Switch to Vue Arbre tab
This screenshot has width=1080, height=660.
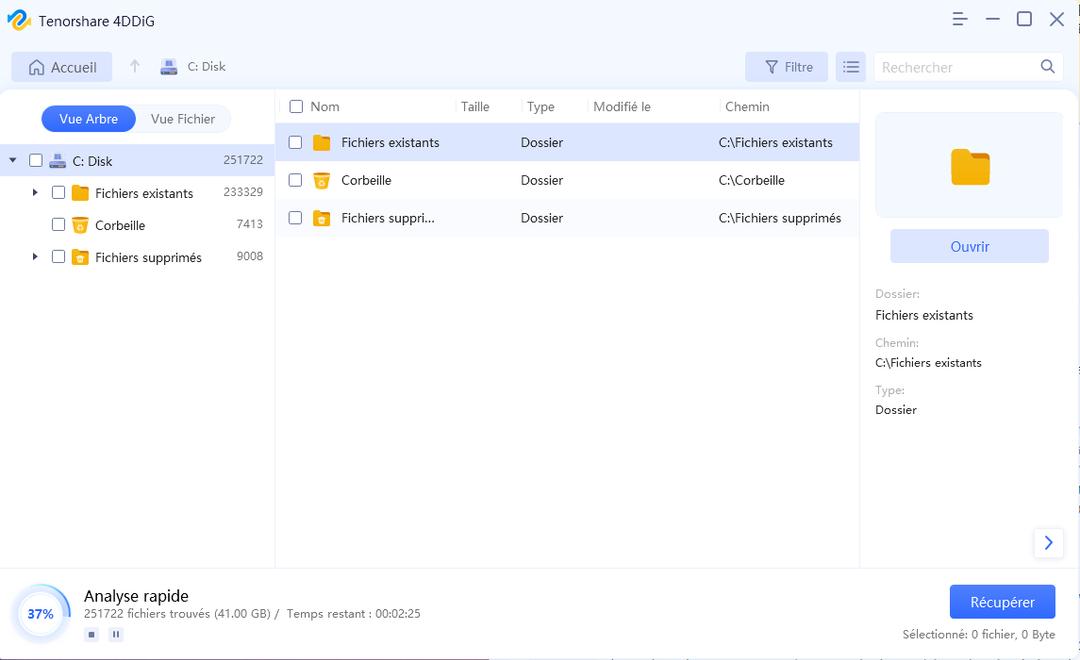88,118
